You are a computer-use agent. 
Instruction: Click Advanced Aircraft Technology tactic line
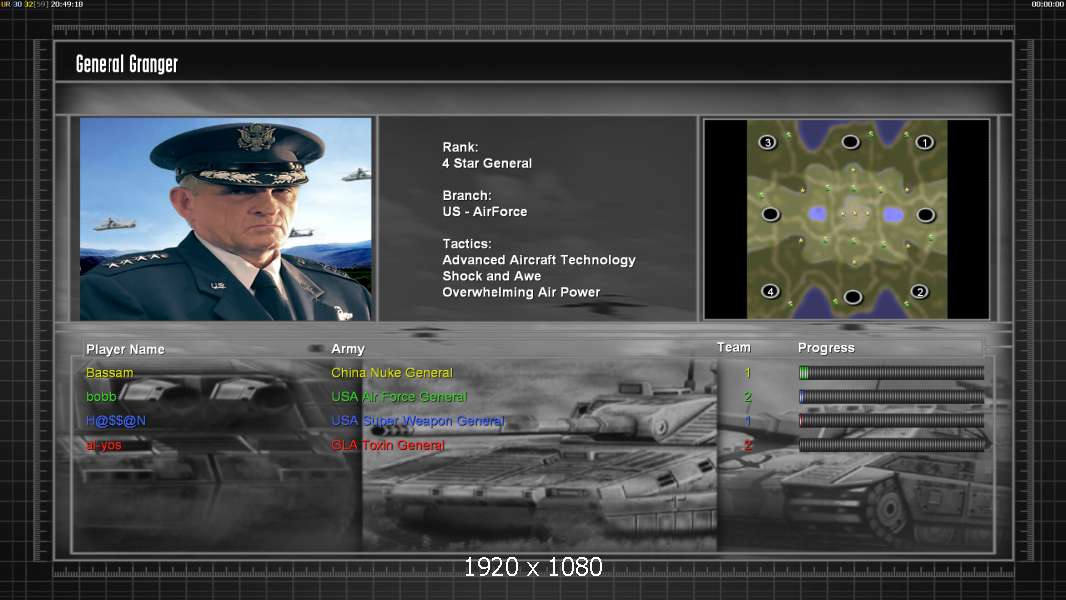coord(539,260)
